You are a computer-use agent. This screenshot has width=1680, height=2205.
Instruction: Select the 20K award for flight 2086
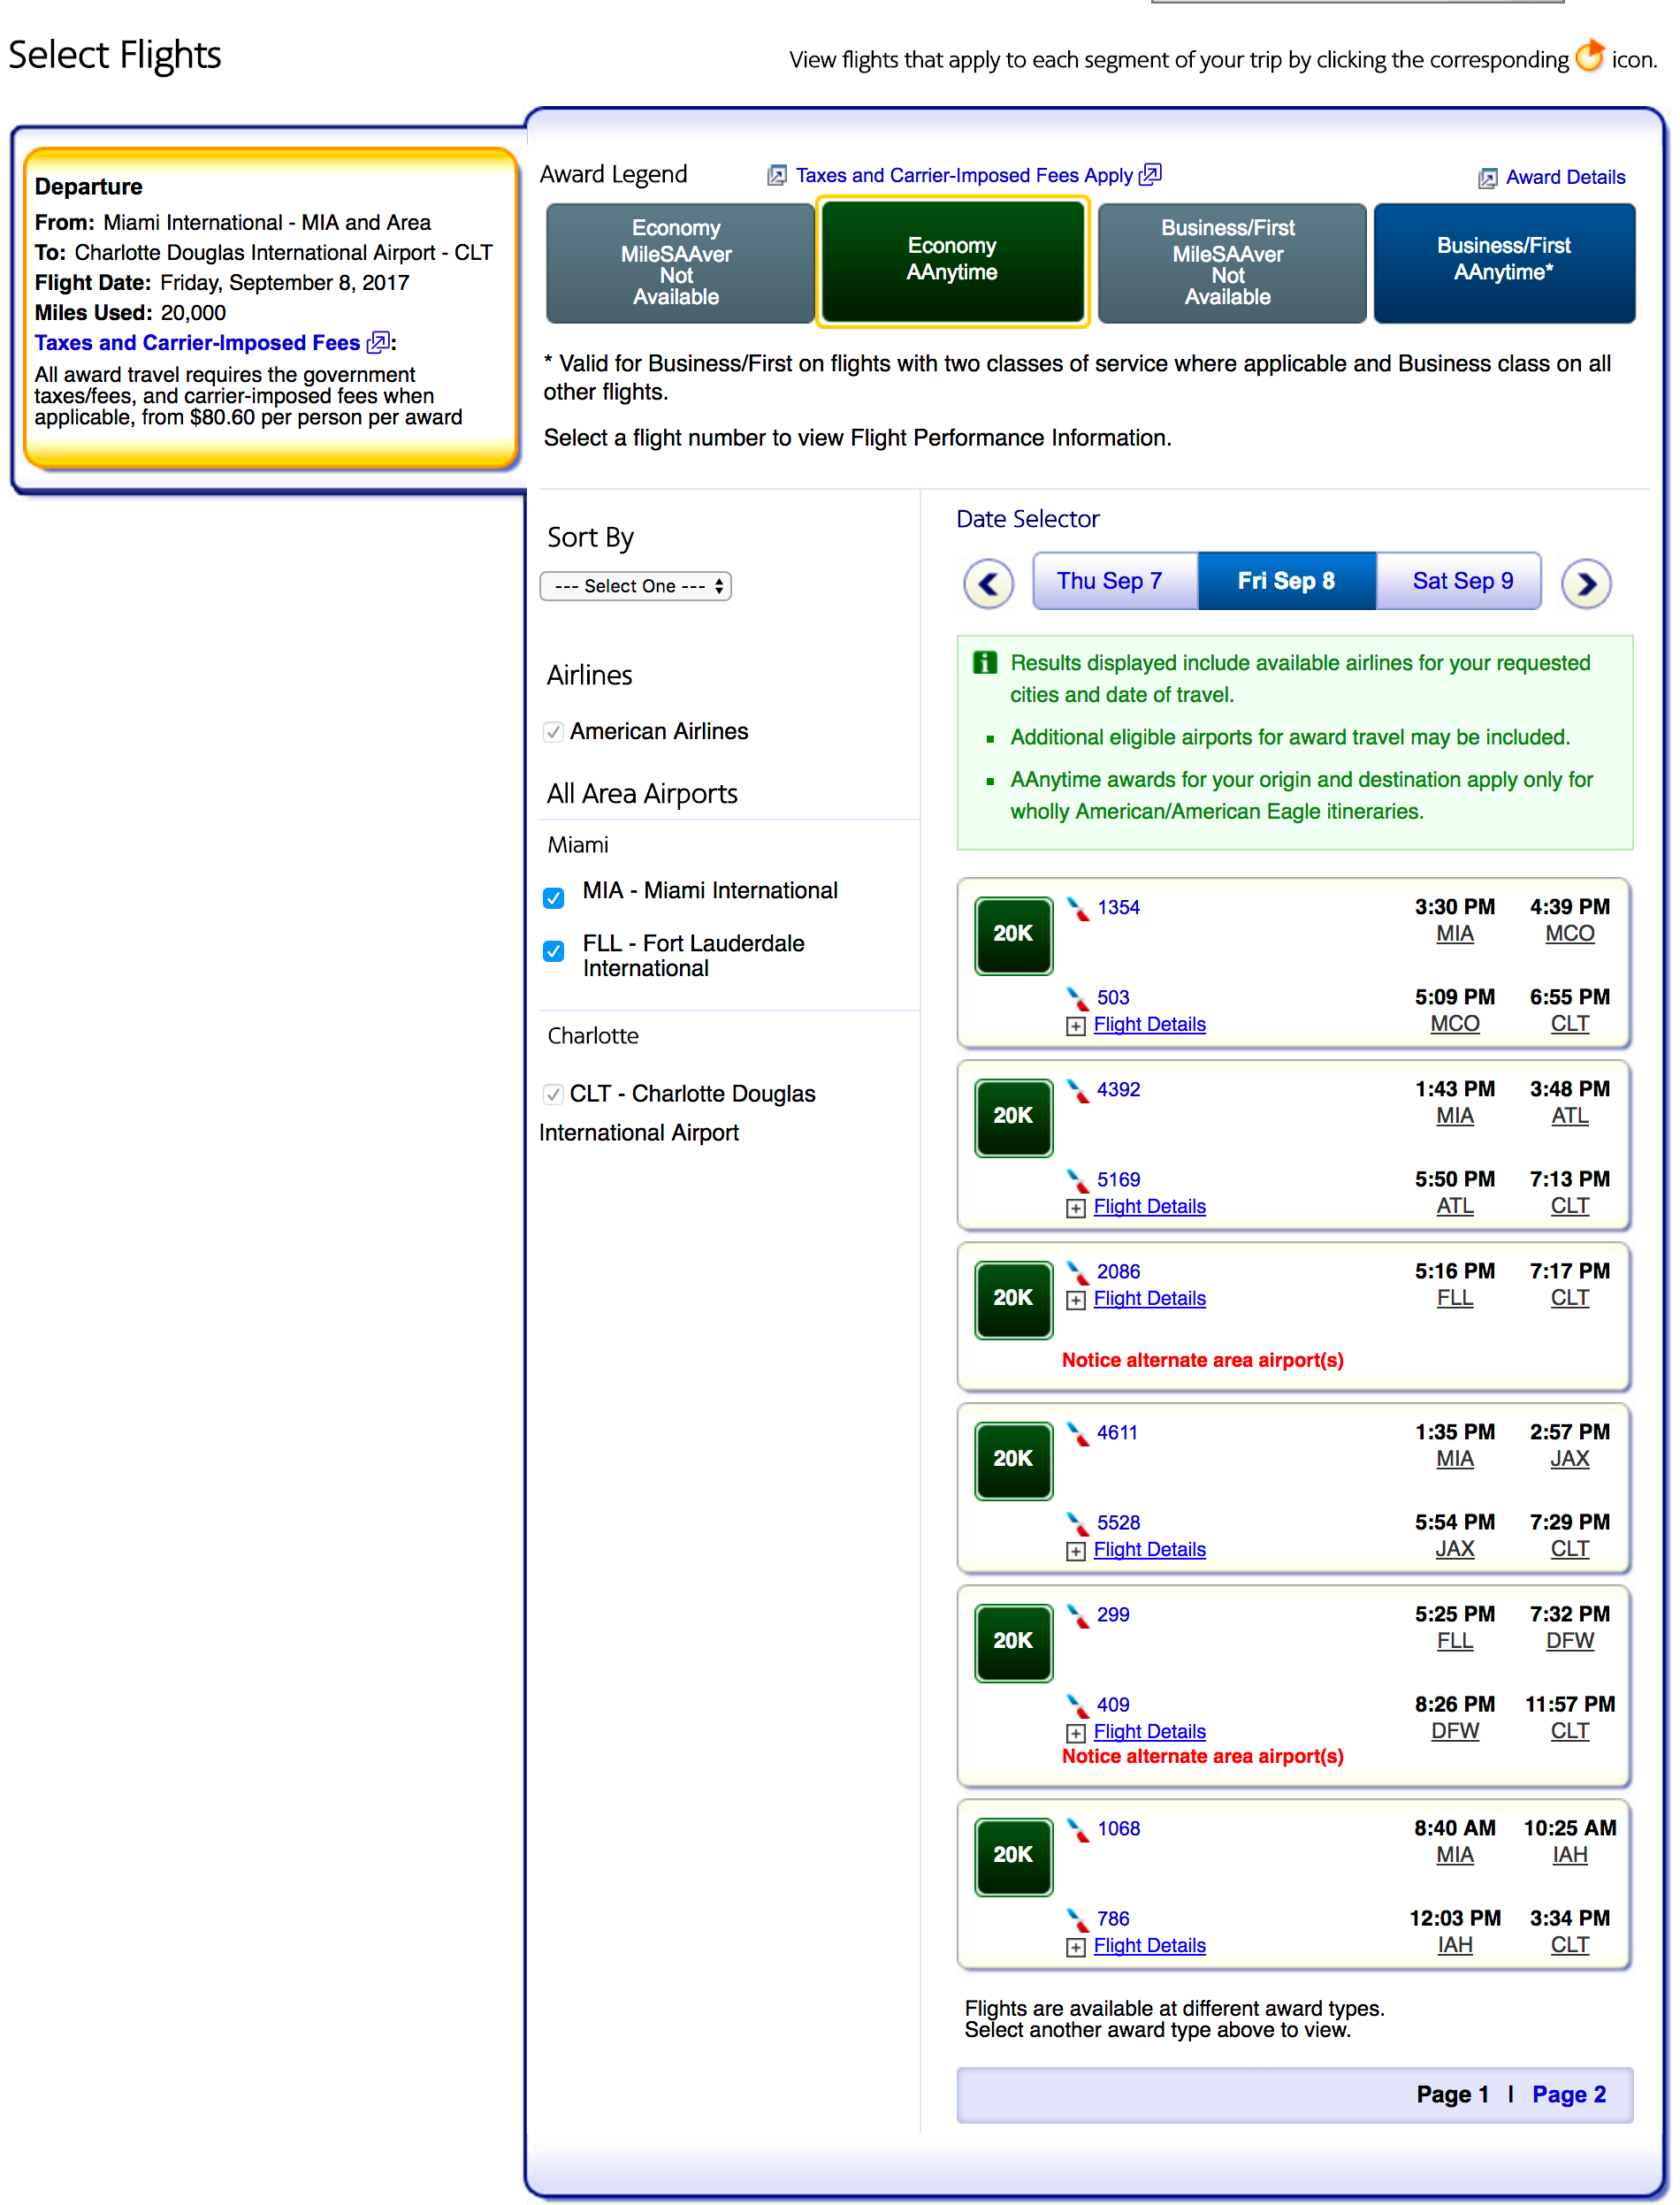(x=1012, y=1298)
